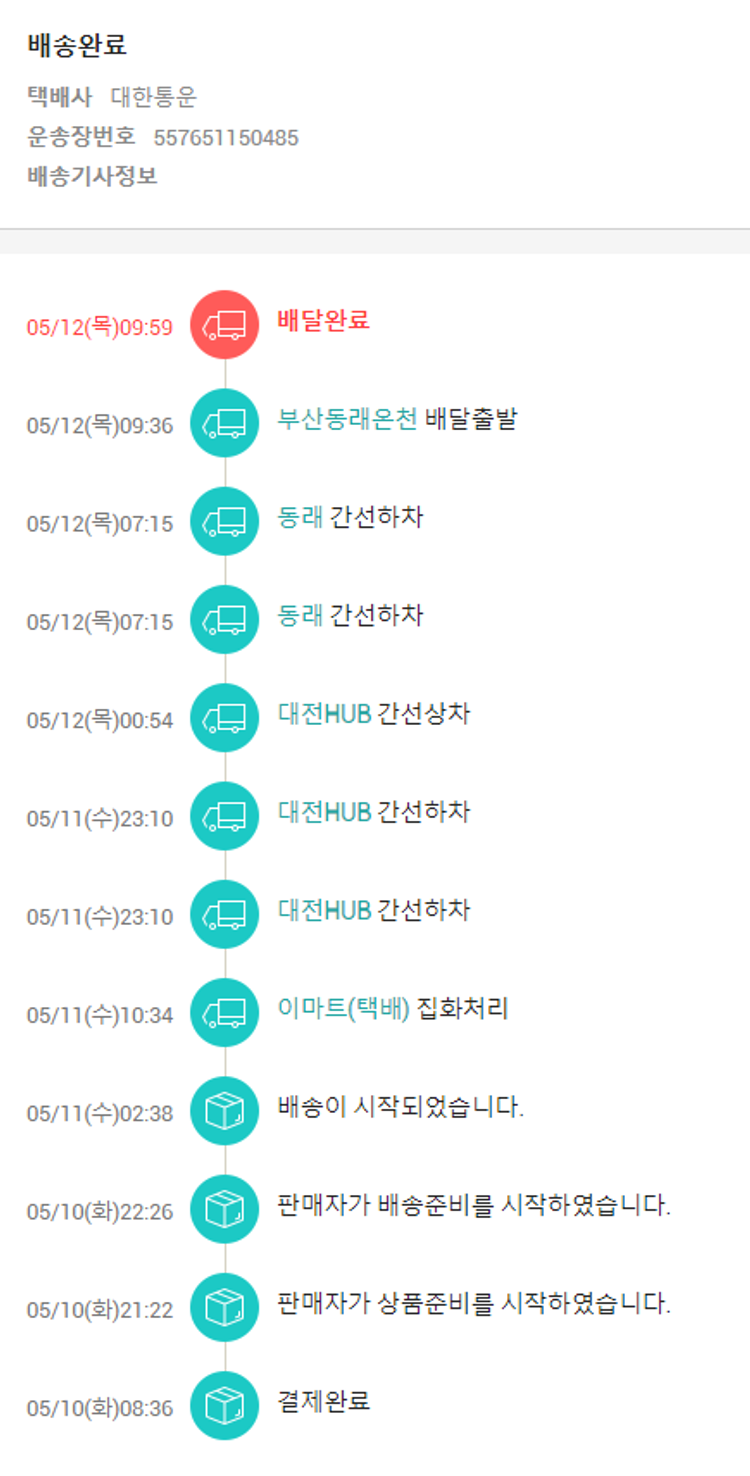Click the 결제완료 status text

pos(324,1401)
